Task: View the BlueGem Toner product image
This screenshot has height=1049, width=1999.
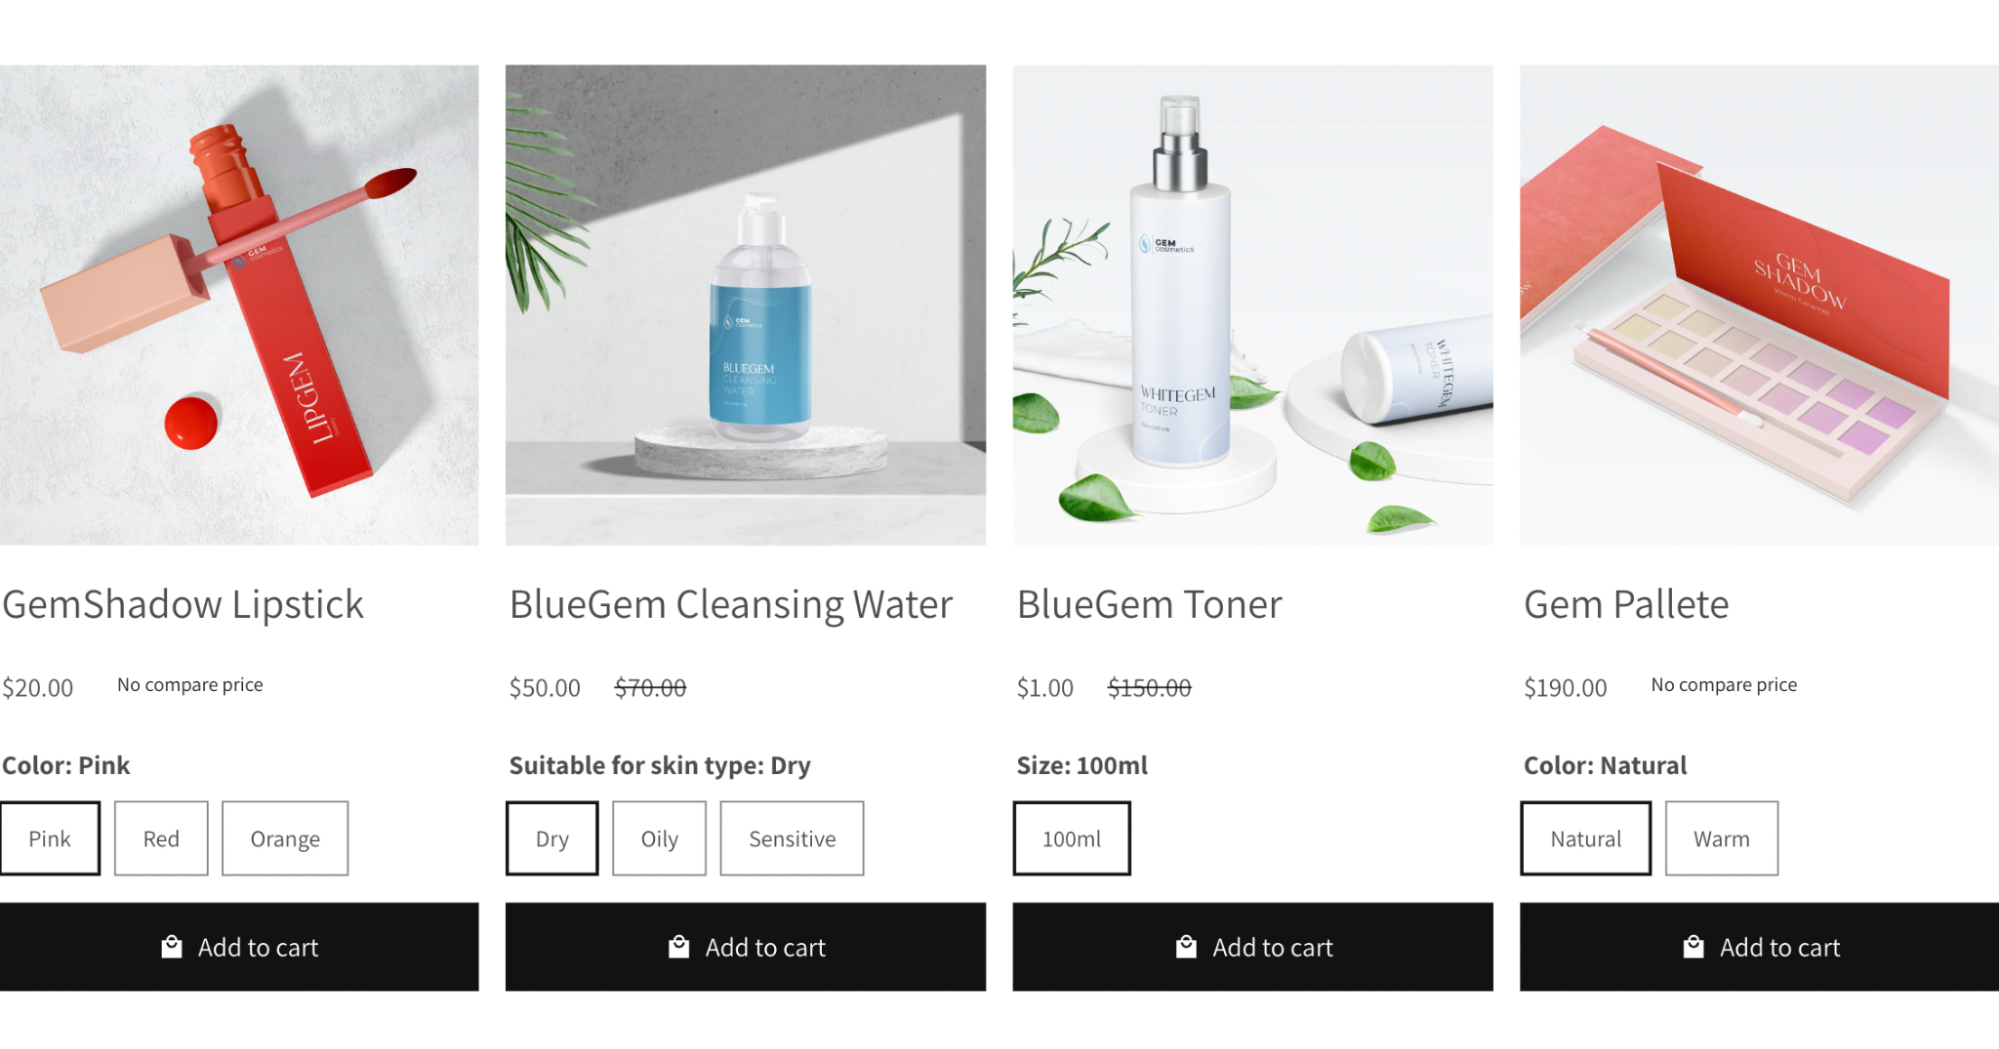Action: 1252,305
